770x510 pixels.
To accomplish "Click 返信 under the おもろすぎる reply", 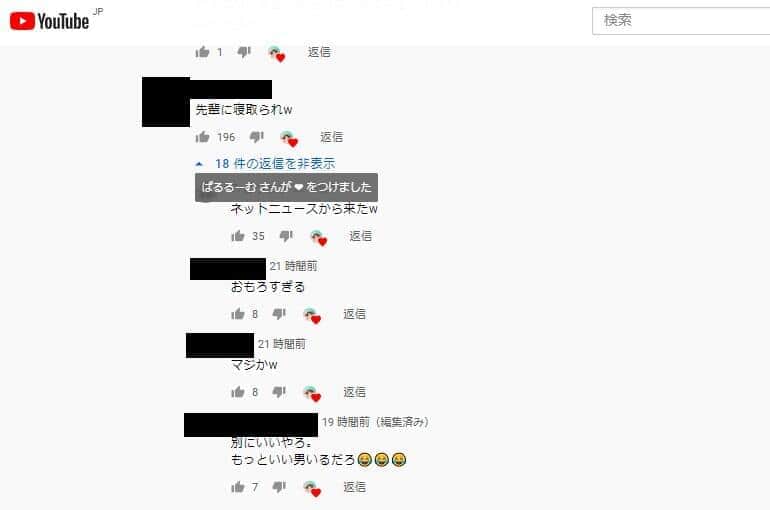I will click(x=355, y=314).
